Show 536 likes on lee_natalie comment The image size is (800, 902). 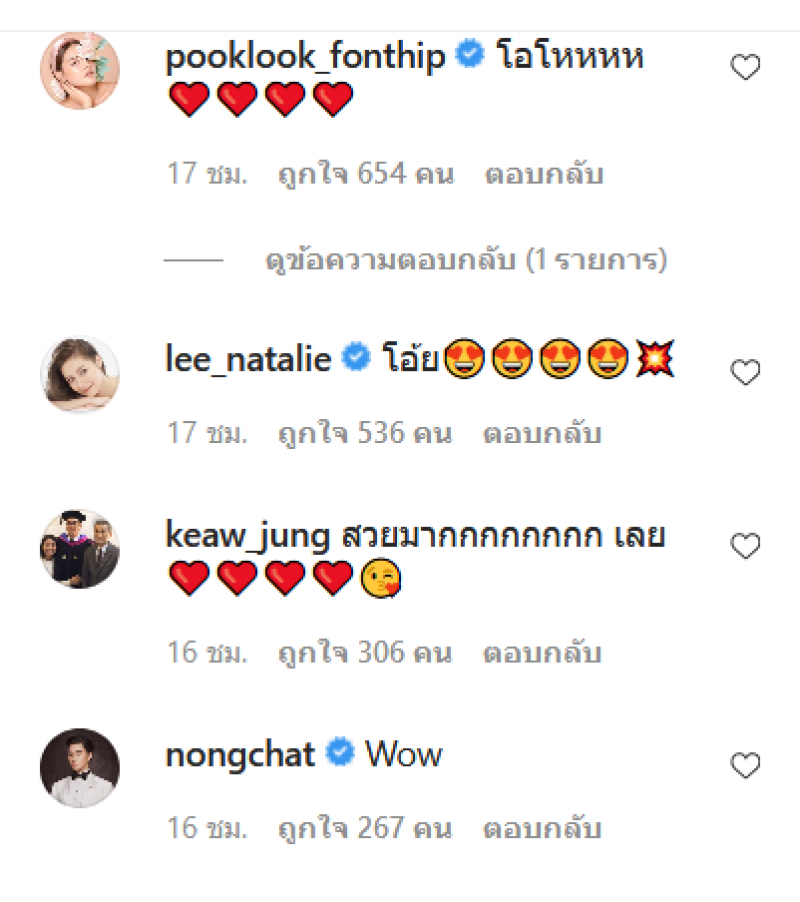[x=365, y=434]
